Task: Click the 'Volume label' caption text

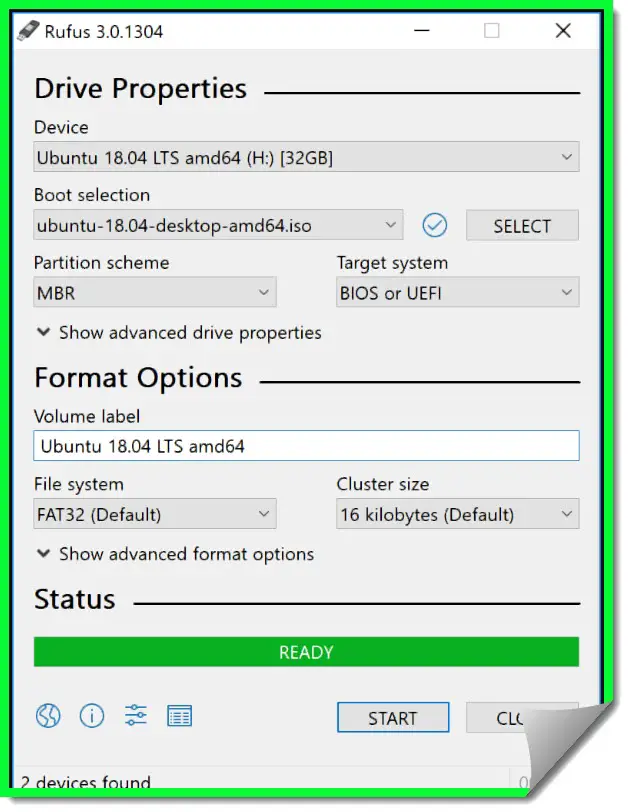Action: click(x=87, y=416)
